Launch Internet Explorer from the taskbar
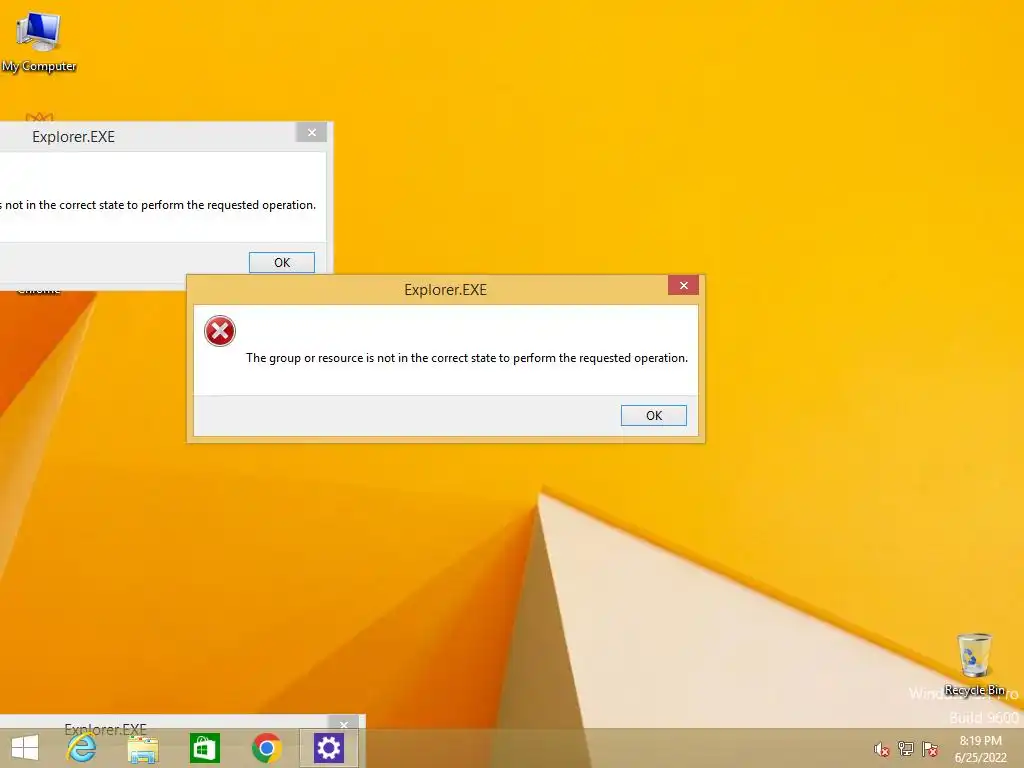This screenshot has height=768, width=1024. [x=82, y=748]
